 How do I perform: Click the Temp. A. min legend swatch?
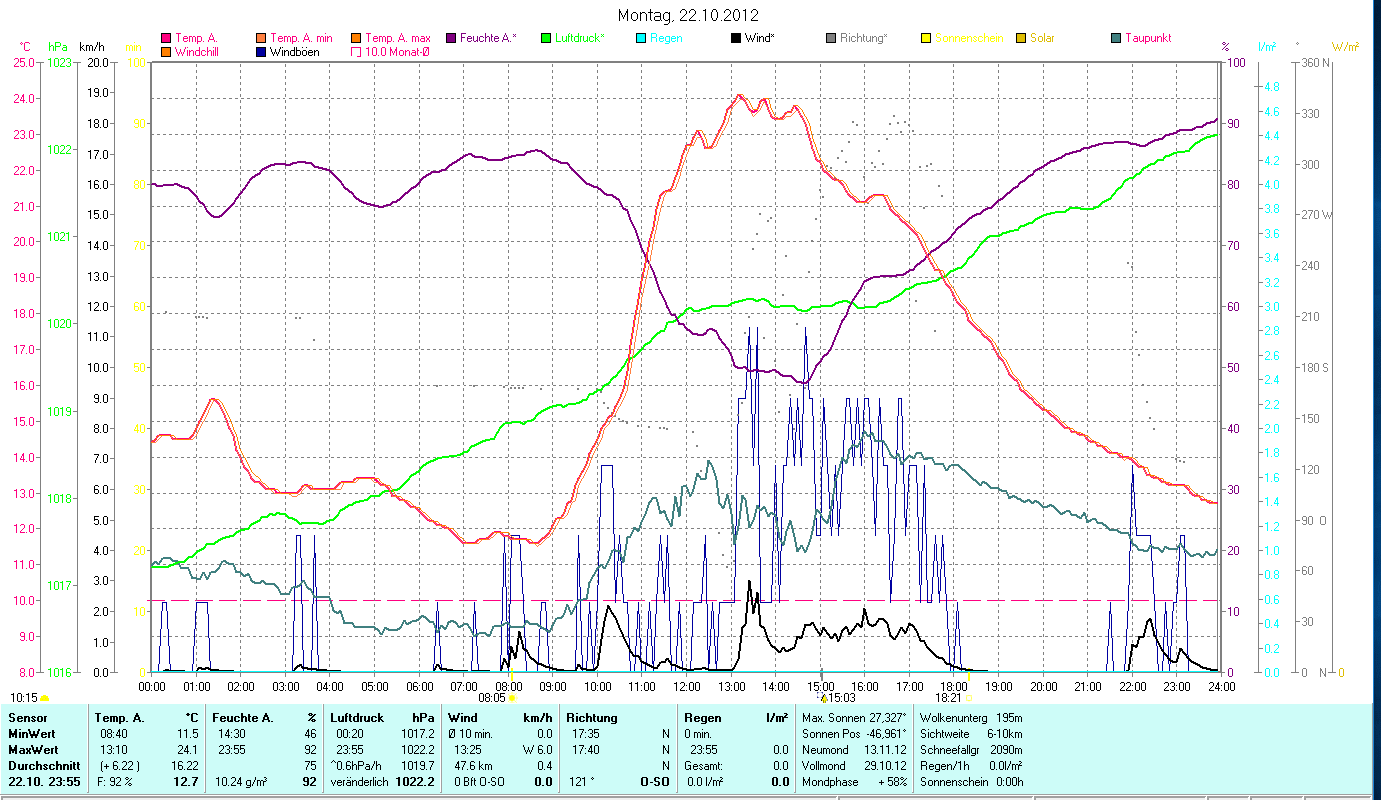tap(262, 38)
